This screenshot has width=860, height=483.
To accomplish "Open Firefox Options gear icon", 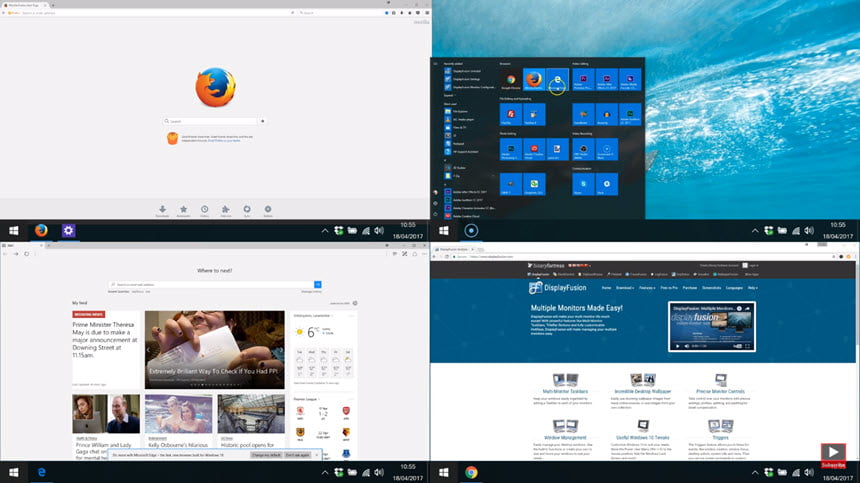I will point(268,210).
